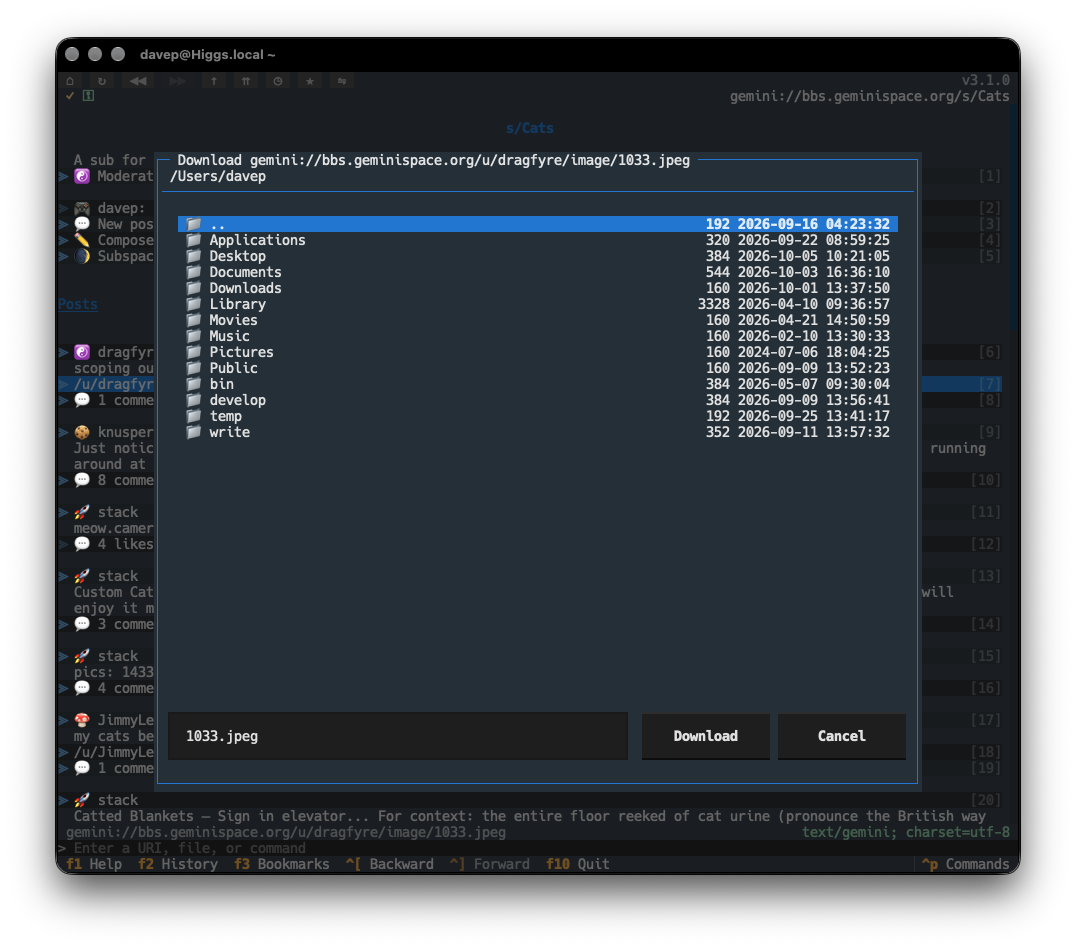Open history via the clock toolbar icon
The height and width of the screenshot is (948, 1076).
coord(278,81)
